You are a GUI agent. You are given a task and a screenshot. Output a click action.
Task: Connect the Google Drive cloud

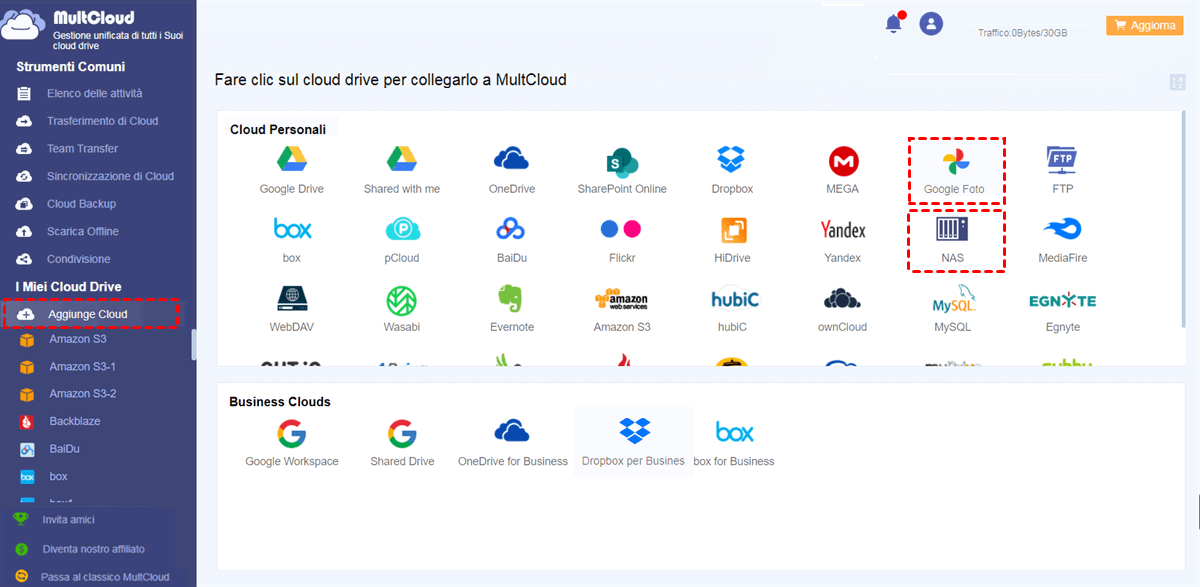[291, 160]
